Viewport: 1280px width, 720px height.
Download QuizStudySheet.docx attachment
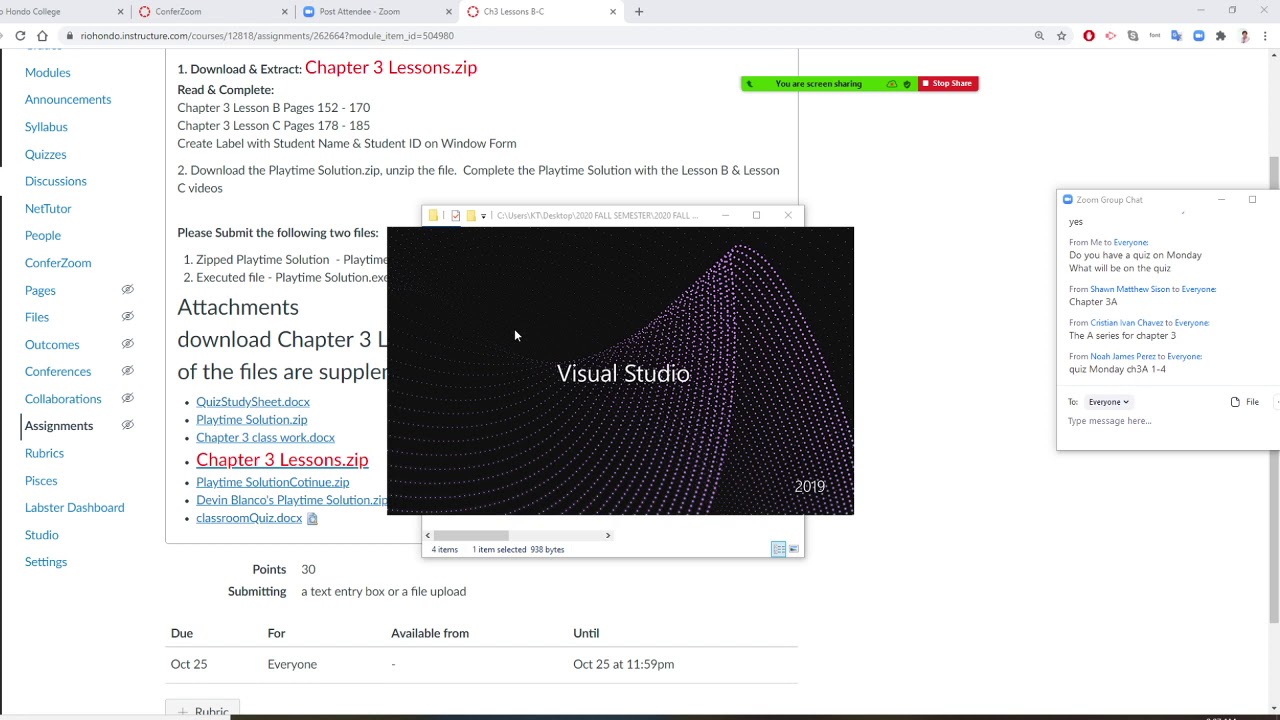253,402
